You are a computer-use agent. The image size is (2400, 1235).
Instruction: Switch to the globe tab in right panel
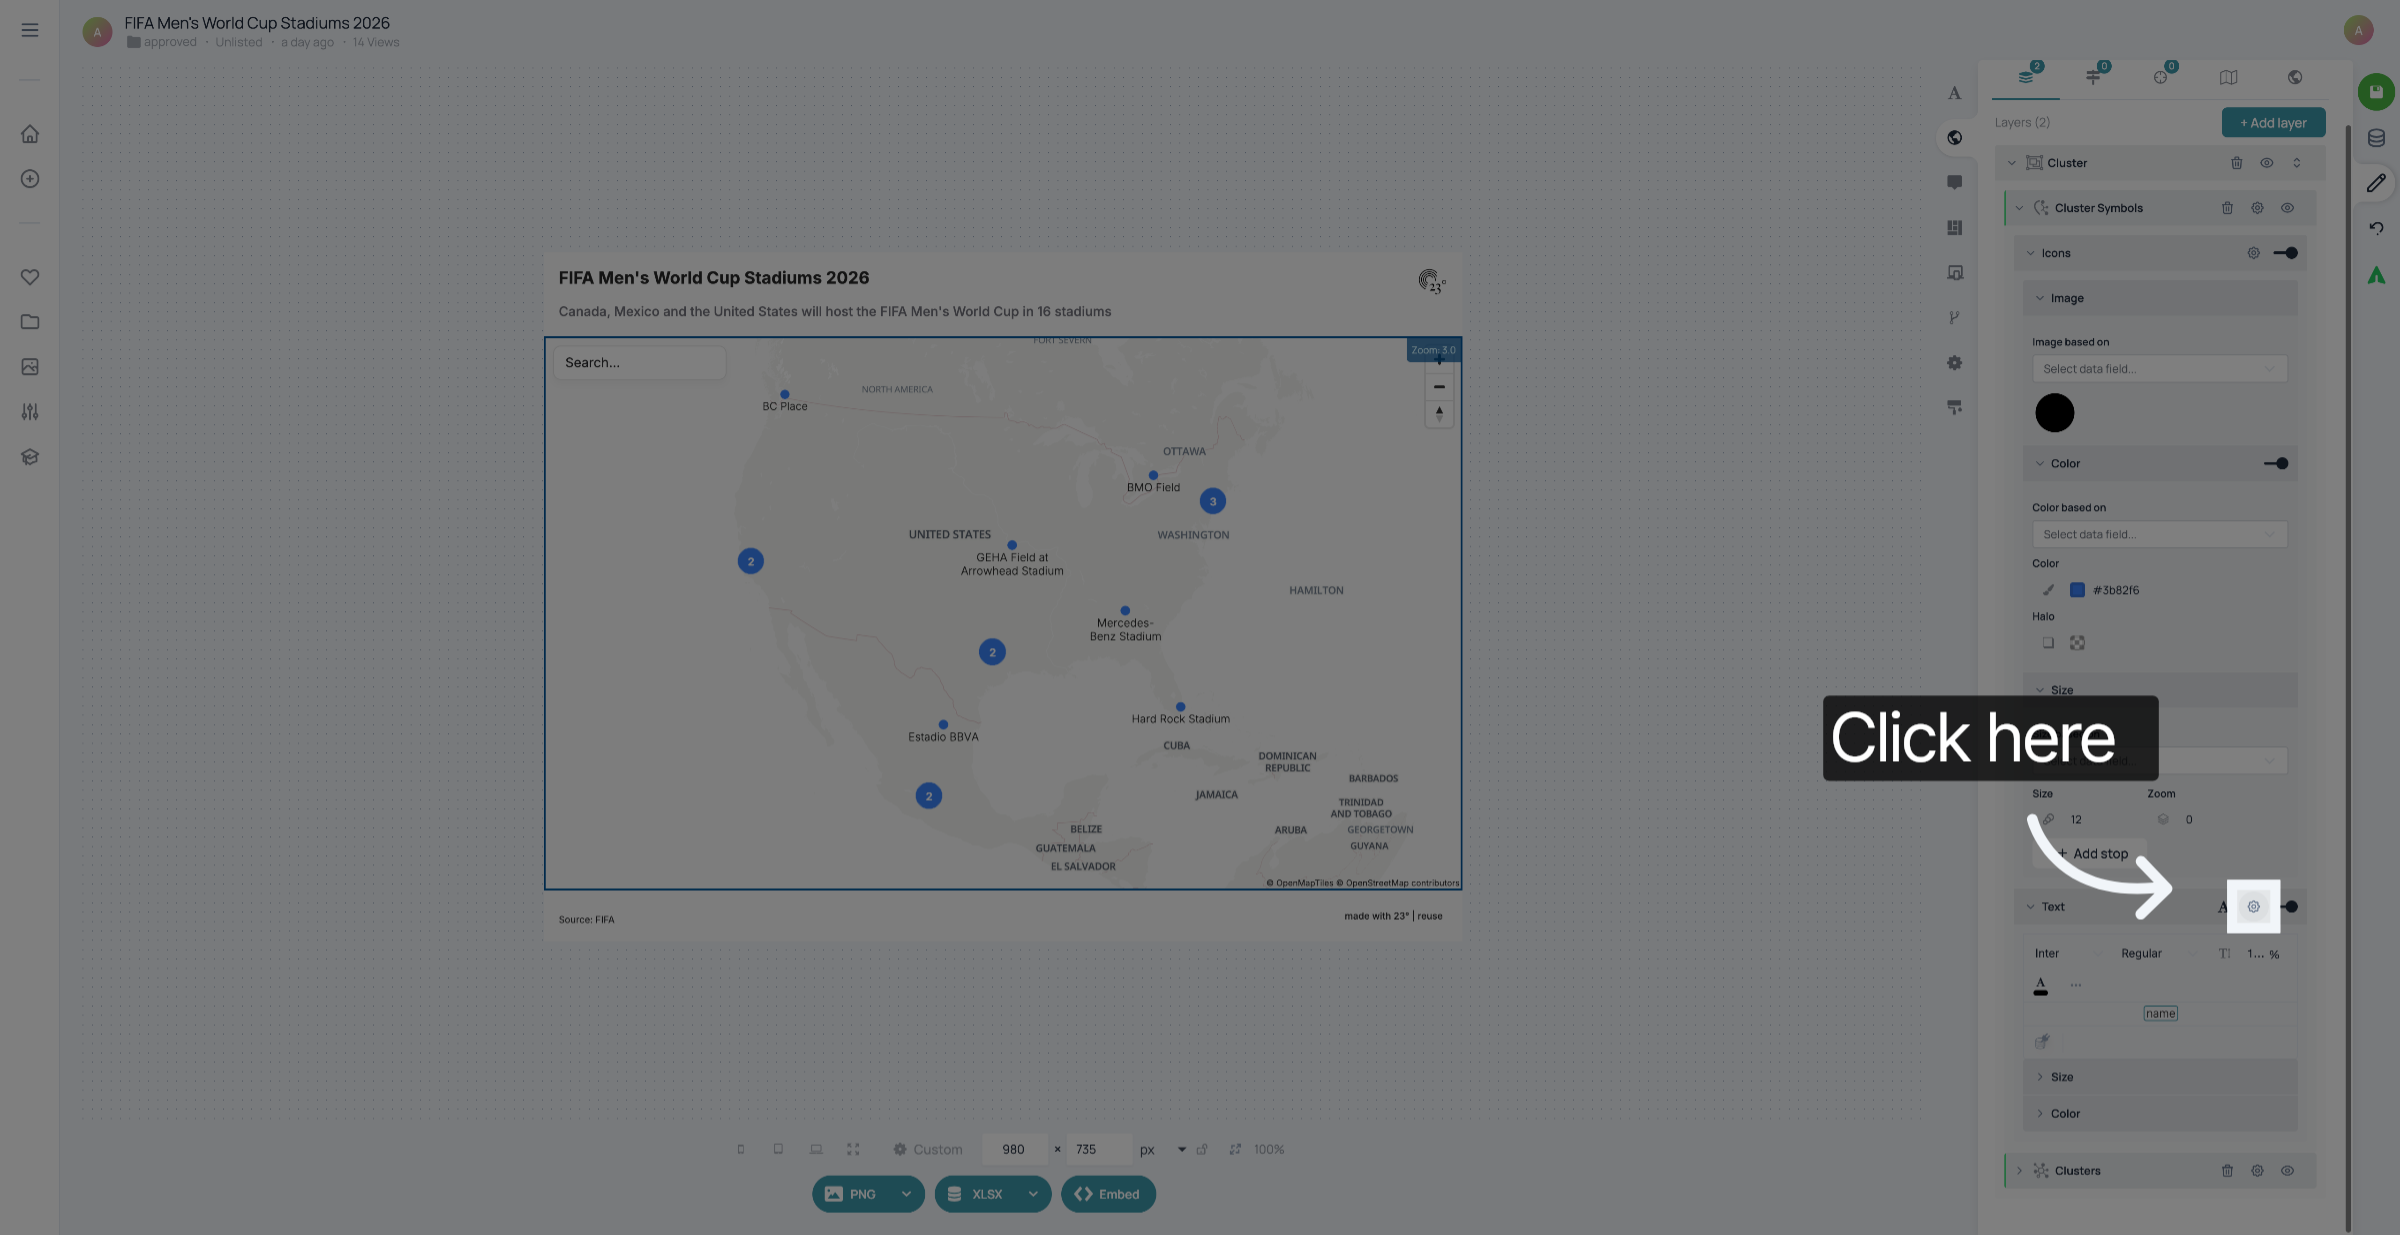coord(2295,77)
